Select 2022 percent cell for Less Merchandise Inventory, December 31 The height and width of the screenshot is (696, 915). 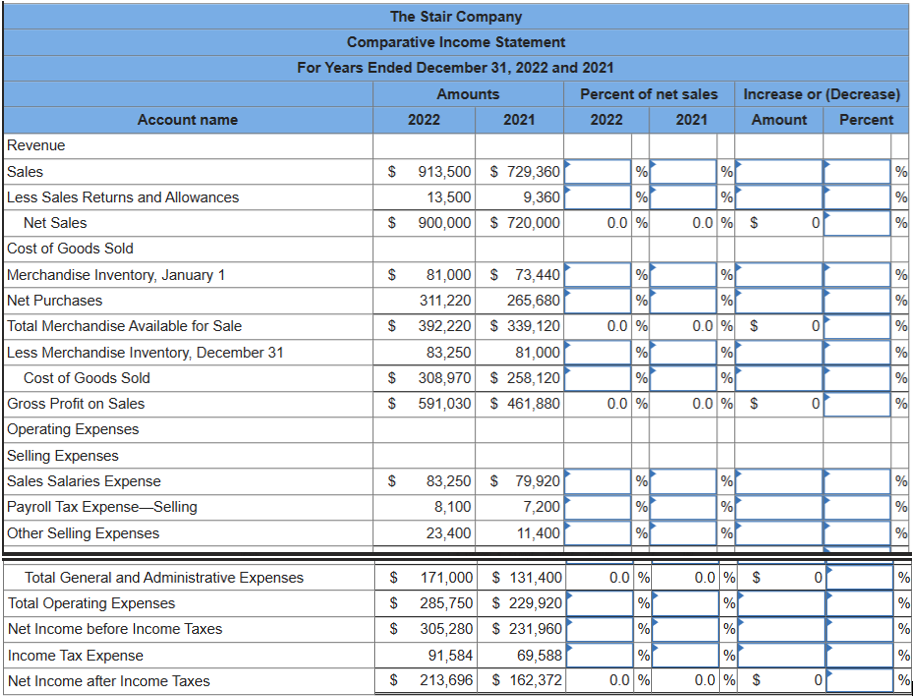(595, 351)
